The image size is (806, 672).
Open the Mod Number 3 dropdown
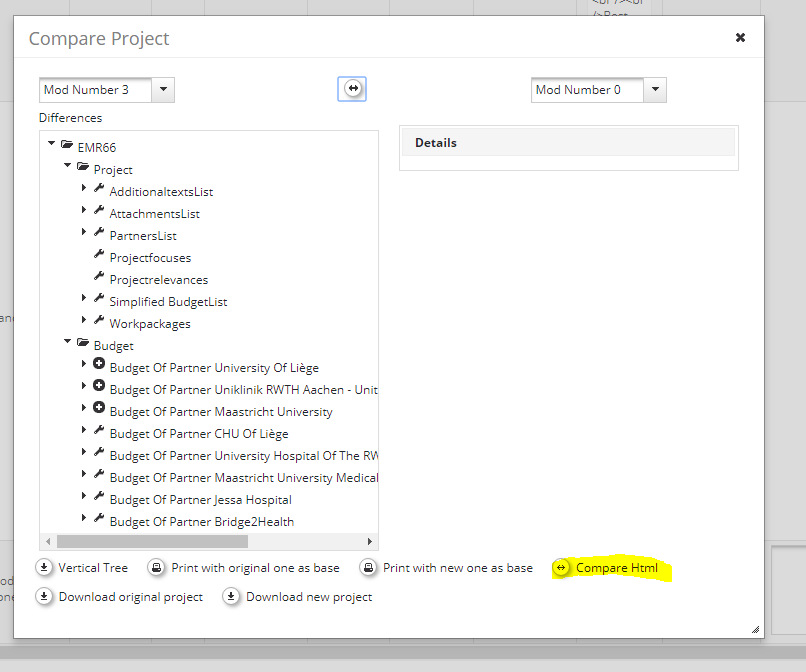pos(165,90)
